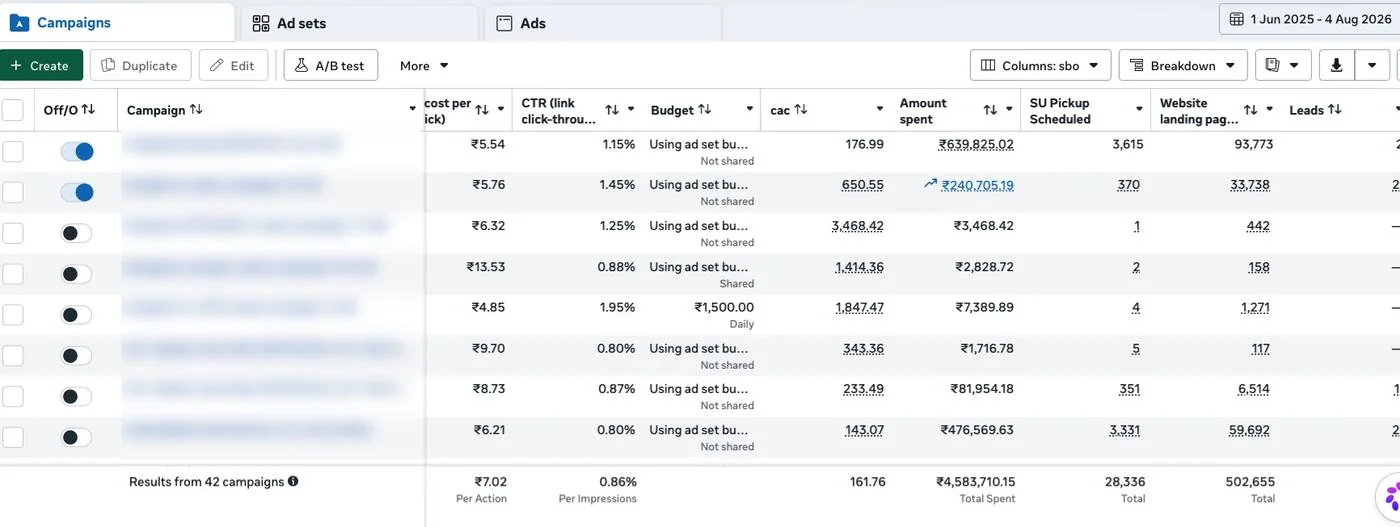Viewport: 1400px width, 527px height.
Task: Tick the select-all checkbox in header
Action: click(12, 110)
